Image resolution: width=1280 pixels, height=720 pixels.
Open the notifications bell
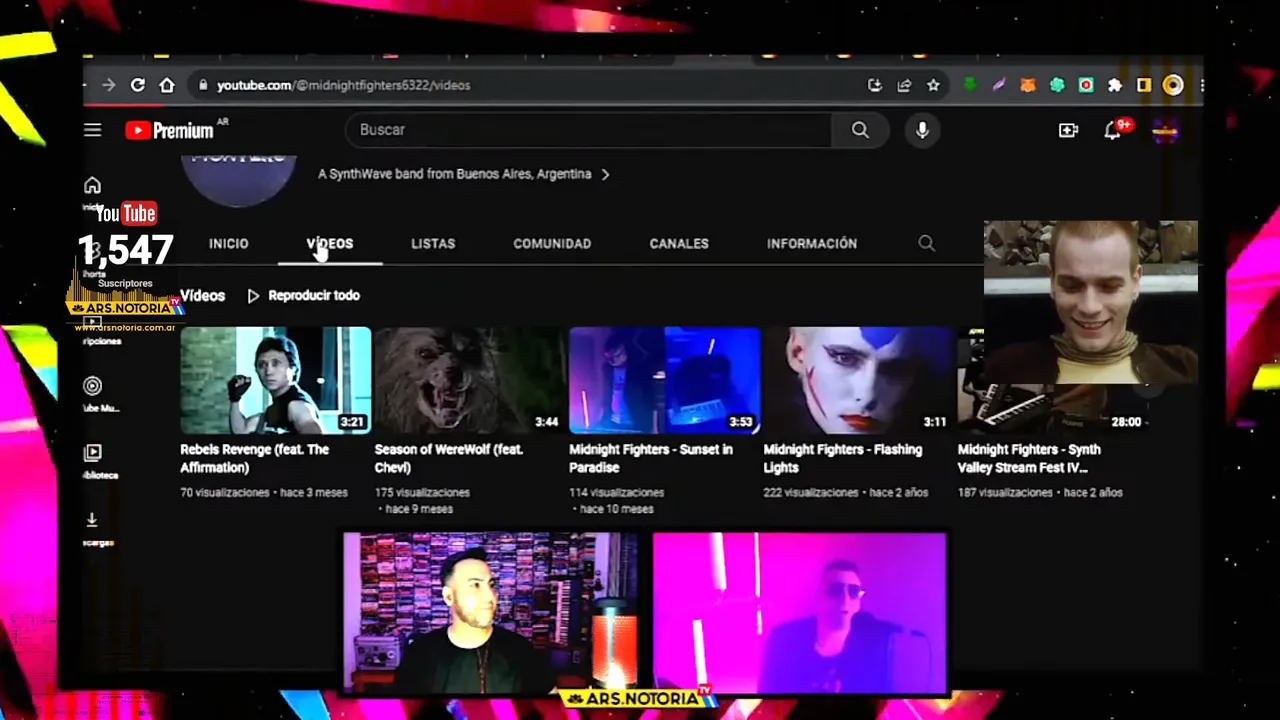coord(1112,130)
